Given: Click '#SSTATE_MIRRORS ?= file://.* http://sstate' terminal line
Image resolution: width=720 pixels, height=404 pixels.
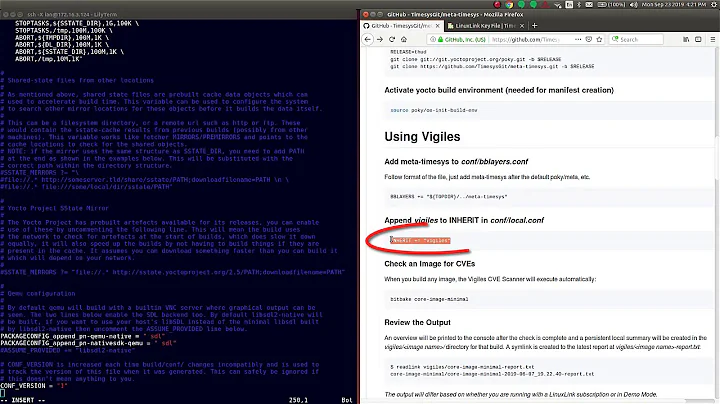Looking at the screenshot, I should click(x=173, y=272).
